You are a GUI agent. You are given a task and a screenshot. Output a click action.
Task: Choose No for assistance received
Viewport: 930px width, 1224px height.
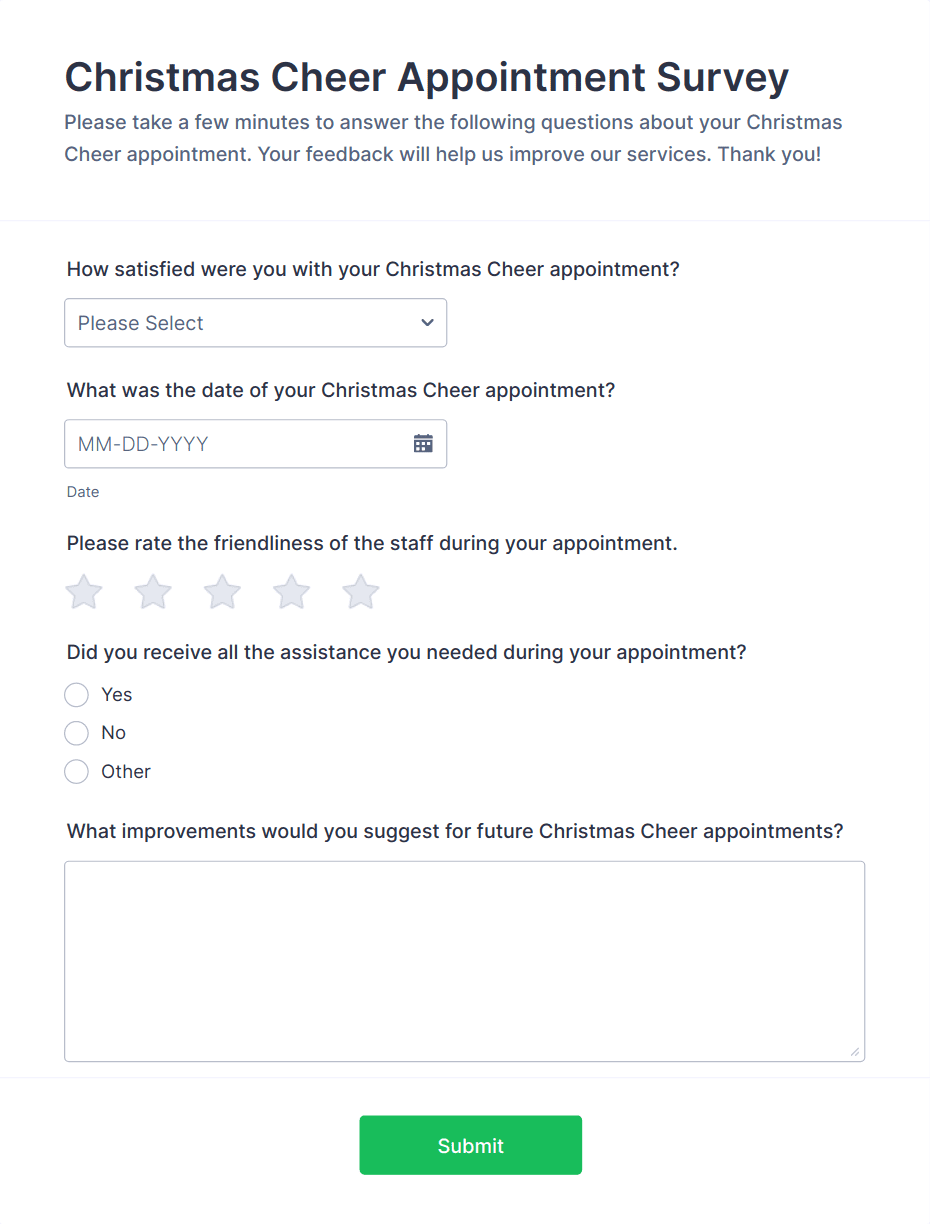76,733
